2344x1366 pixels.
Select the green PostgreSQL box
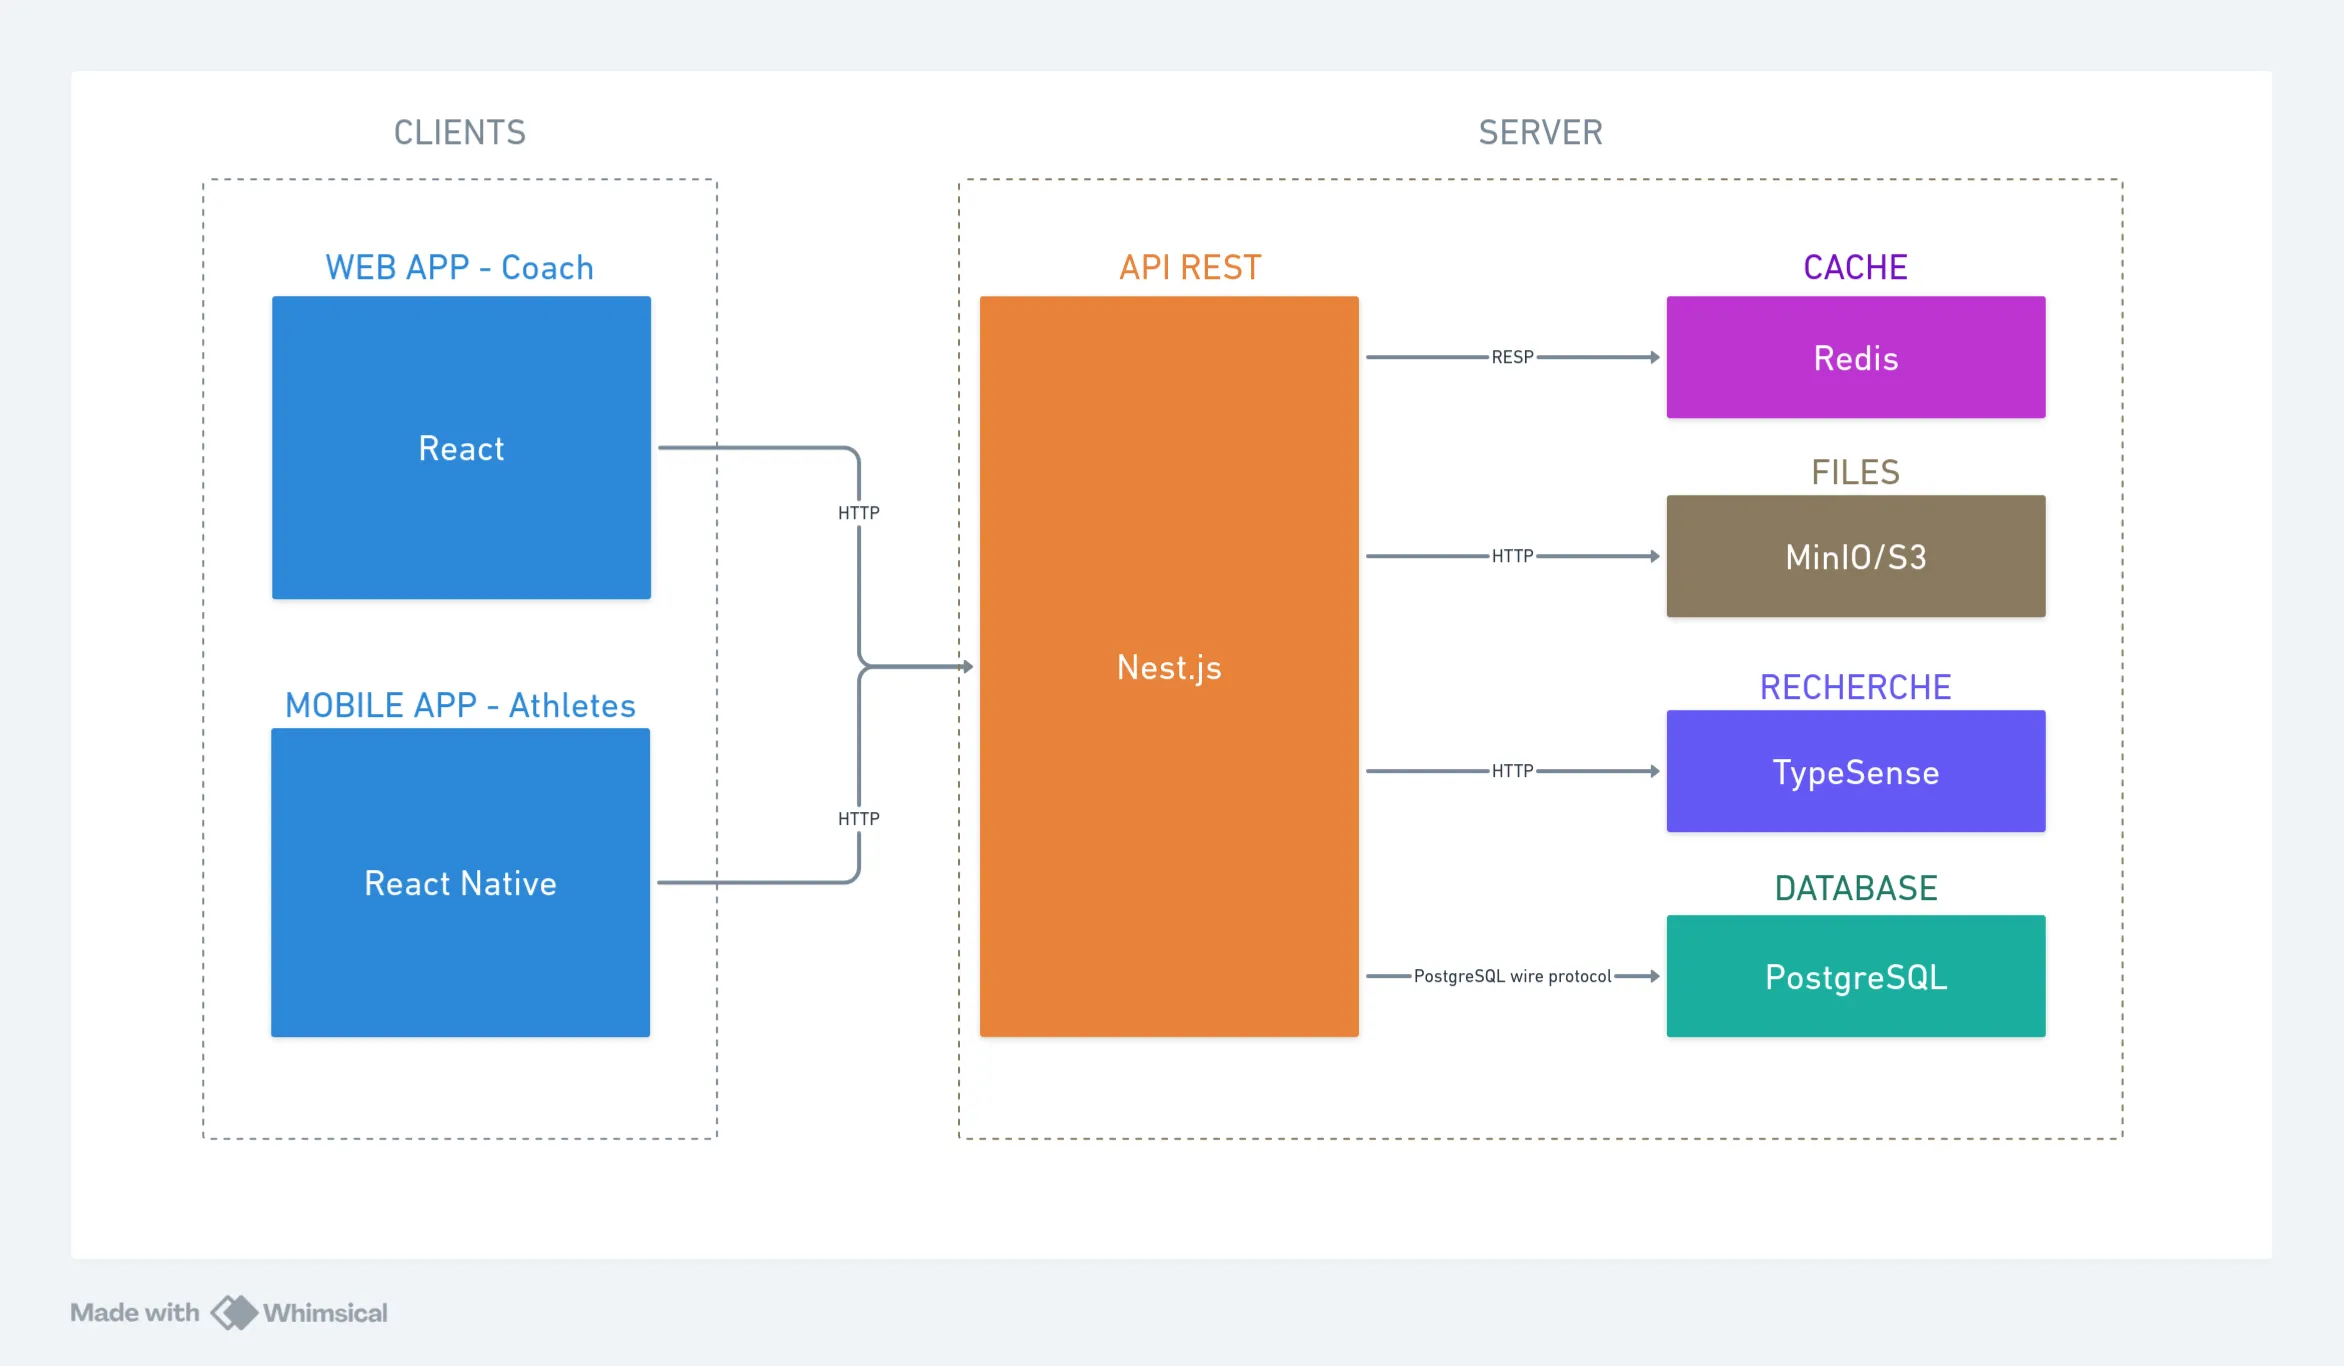pyautogui.click(x=1856, y=976)
